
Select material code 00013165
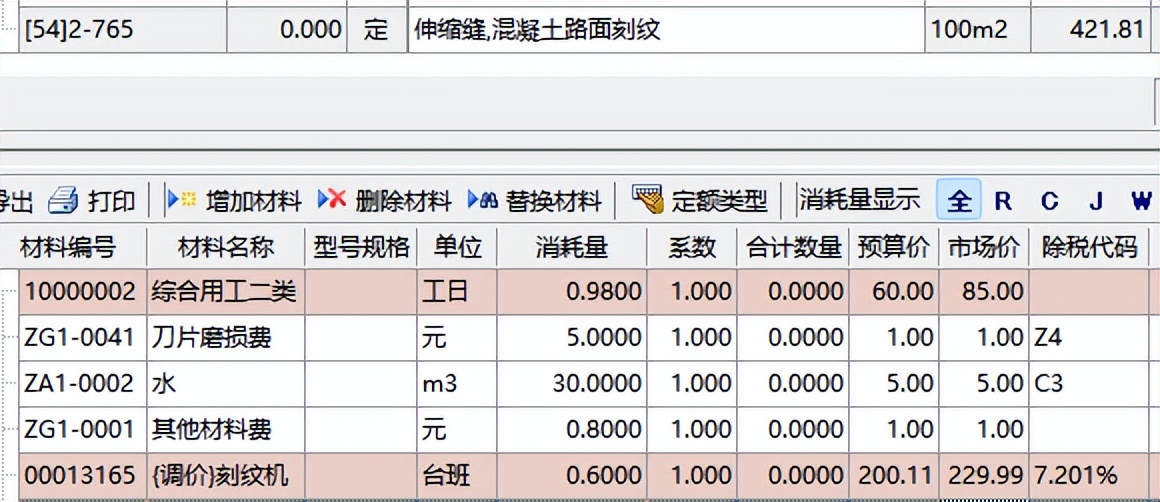pos(81,475)
